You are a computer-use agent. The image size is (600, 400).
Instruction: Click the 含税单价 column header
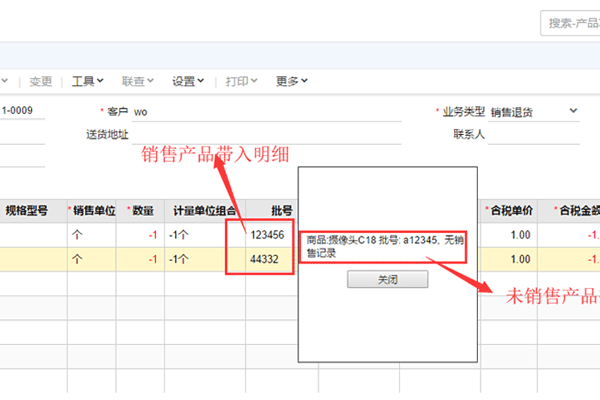pyautogui.click(x=509, y=210)
